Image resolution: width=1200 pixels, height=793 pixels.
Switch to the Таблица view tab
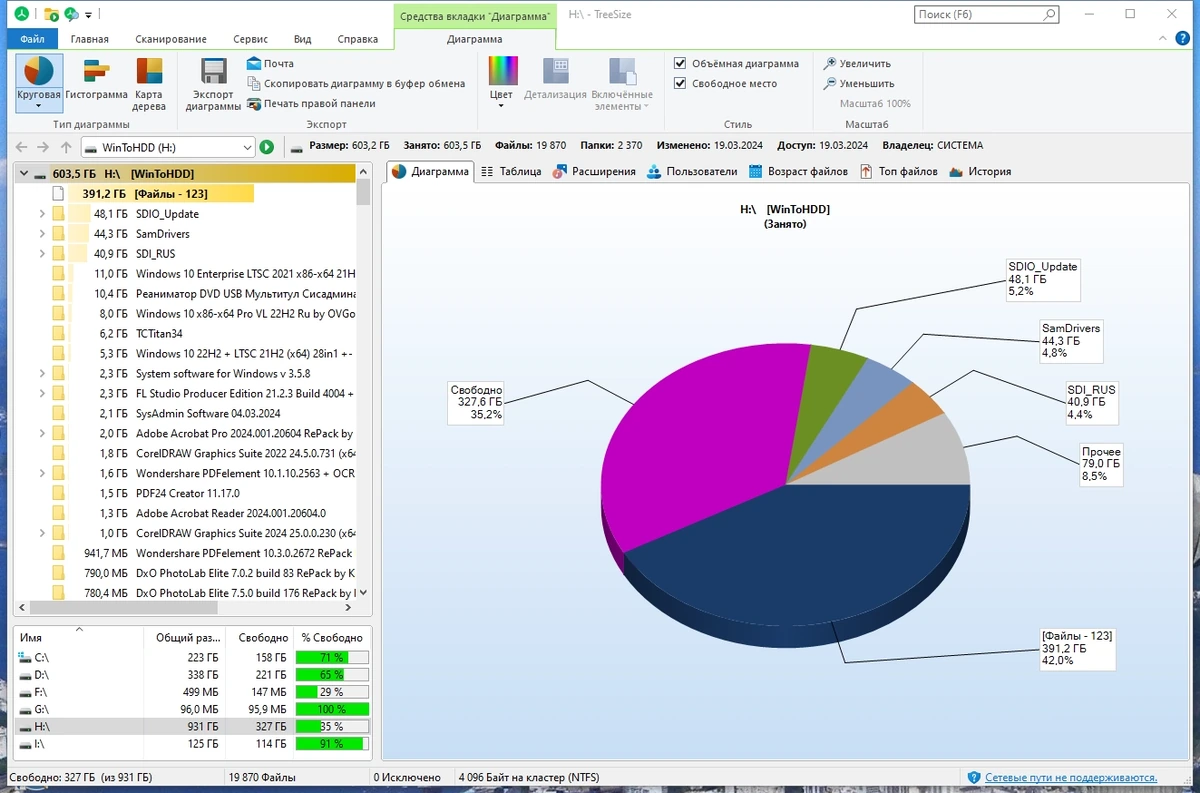click(x=511, y=171)
